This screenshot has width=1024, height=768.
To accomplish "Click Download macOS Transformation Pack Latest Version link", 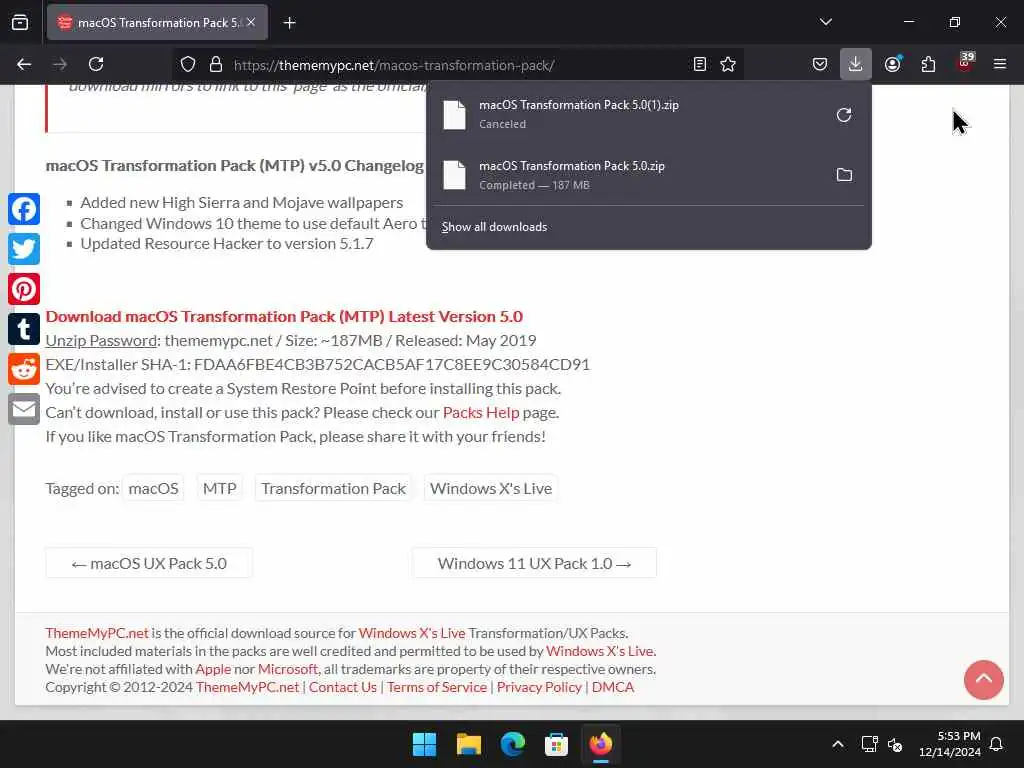I will pyautogui.click(x=284, y=317).
